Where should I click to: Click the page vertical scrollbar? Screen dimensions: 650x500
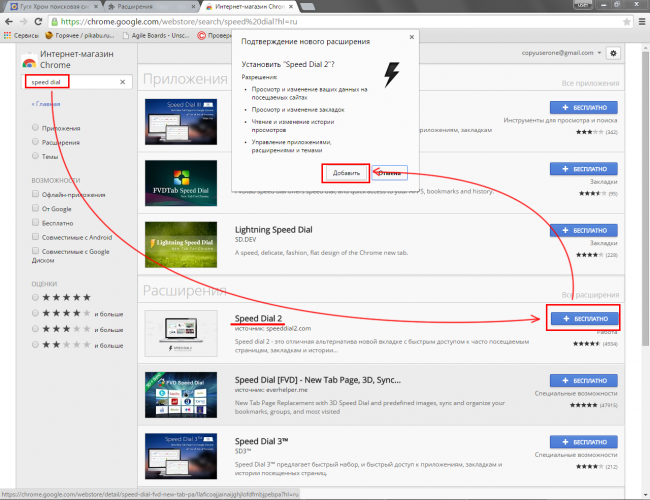645,199
